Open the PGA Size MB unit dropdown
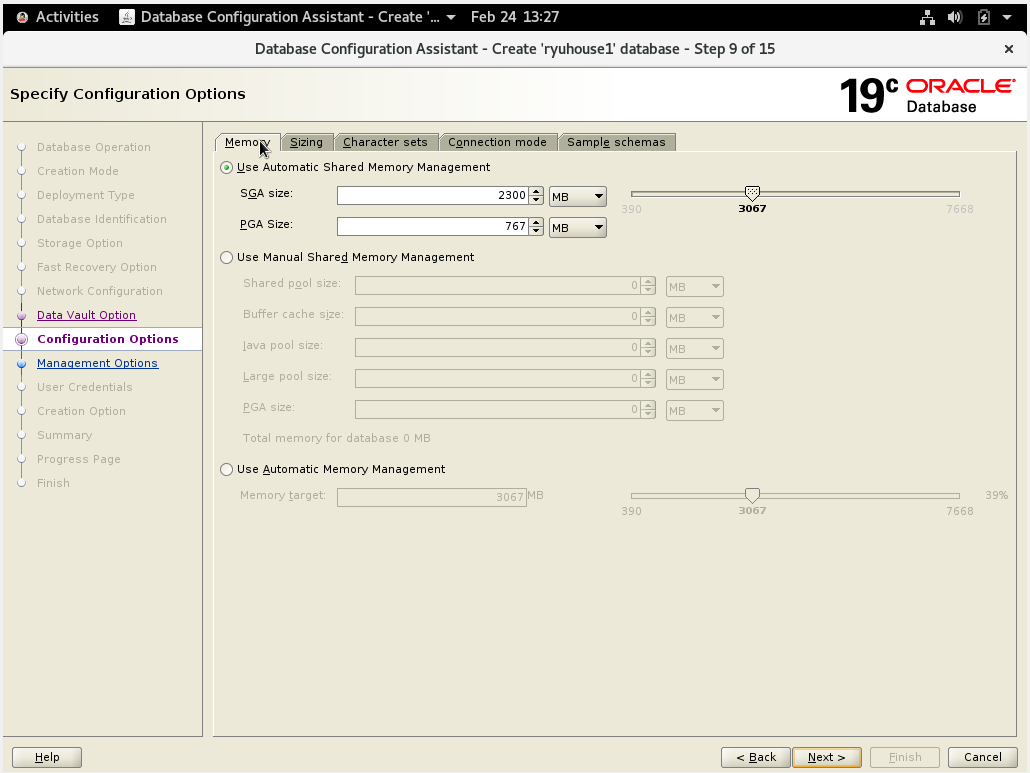Viewport: 1030px width, 773px height. (577, 228)
